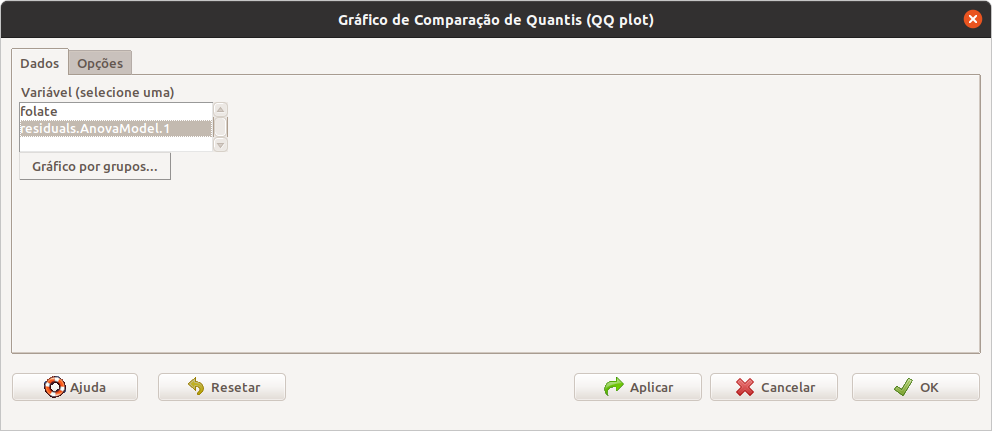Click the green arrow icon on Aplicar
Image resolution: width=999 pixels, height=432 pixels.
614,387
